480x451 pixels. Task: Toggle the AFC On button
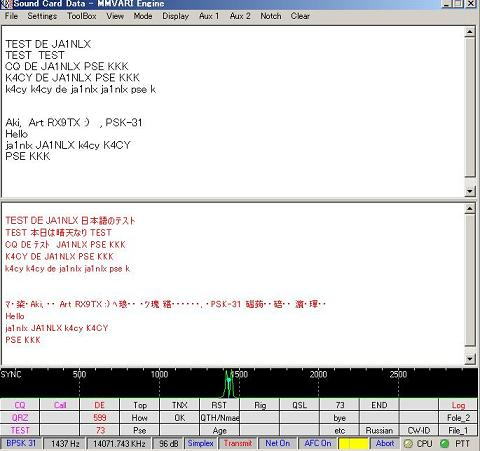coord(317,444)
